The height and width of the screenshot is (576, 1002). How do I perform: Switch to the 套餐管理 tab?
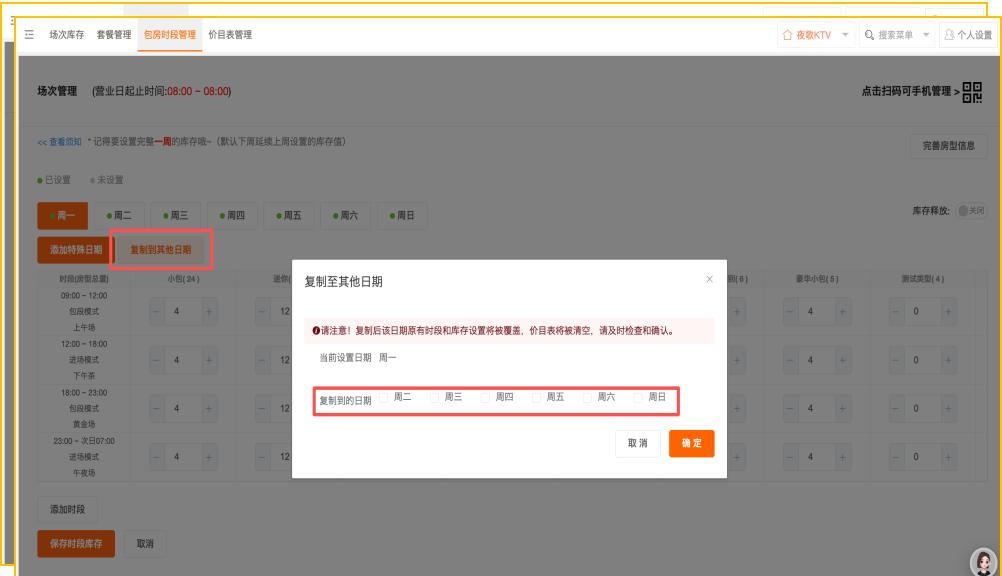coord(114,35)
